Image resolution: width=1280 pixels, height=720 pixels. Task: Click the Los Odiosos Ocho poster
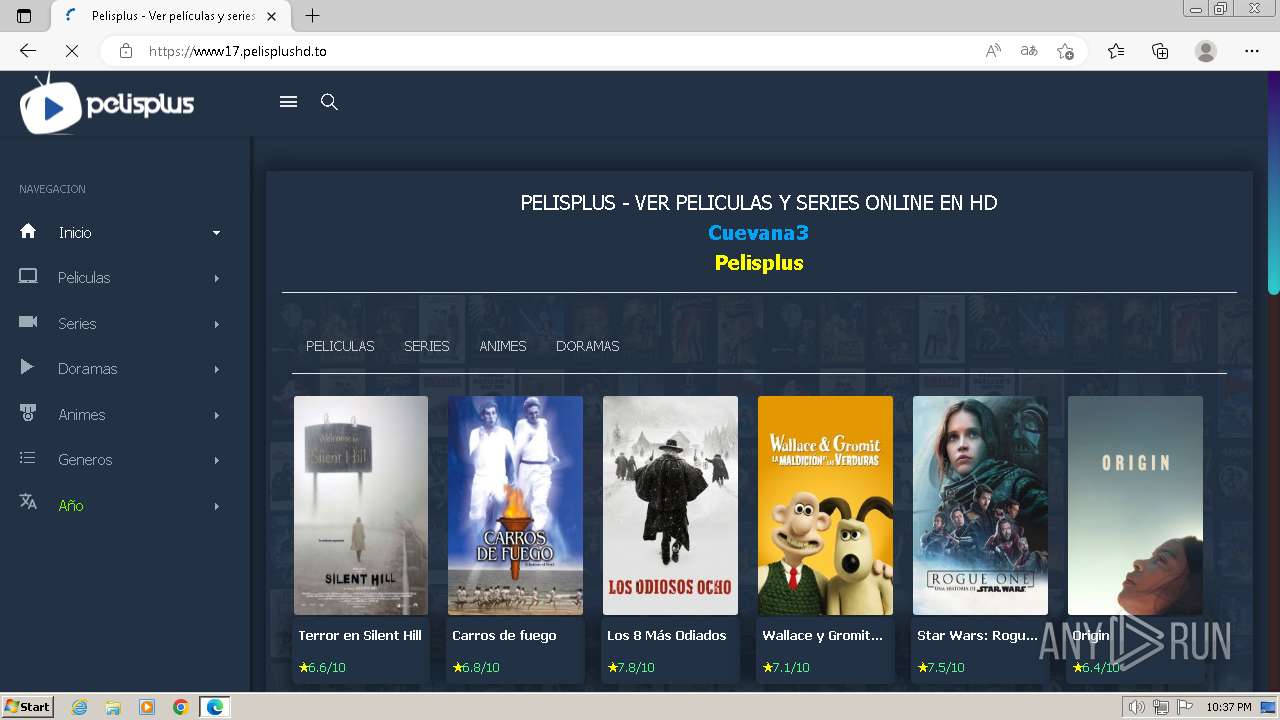670,505
